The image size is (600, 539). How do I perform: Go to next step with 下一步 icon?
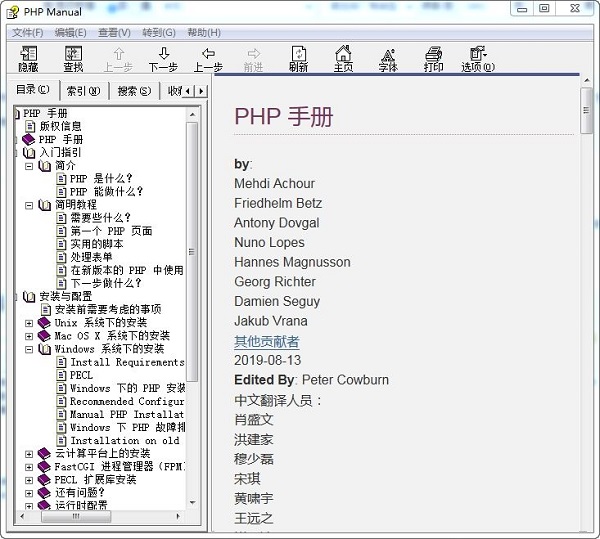click(163, 58)
